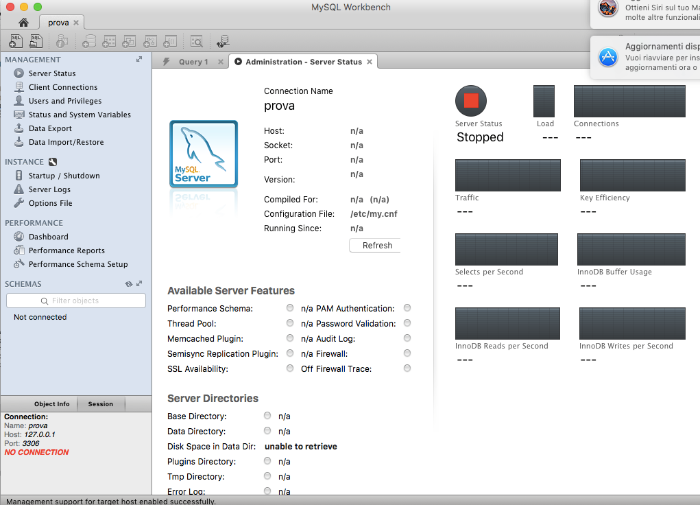Viewport: 700px width, 505px height.
Task: Click the reconnect to DBMS icon
Action: [223, 42]
